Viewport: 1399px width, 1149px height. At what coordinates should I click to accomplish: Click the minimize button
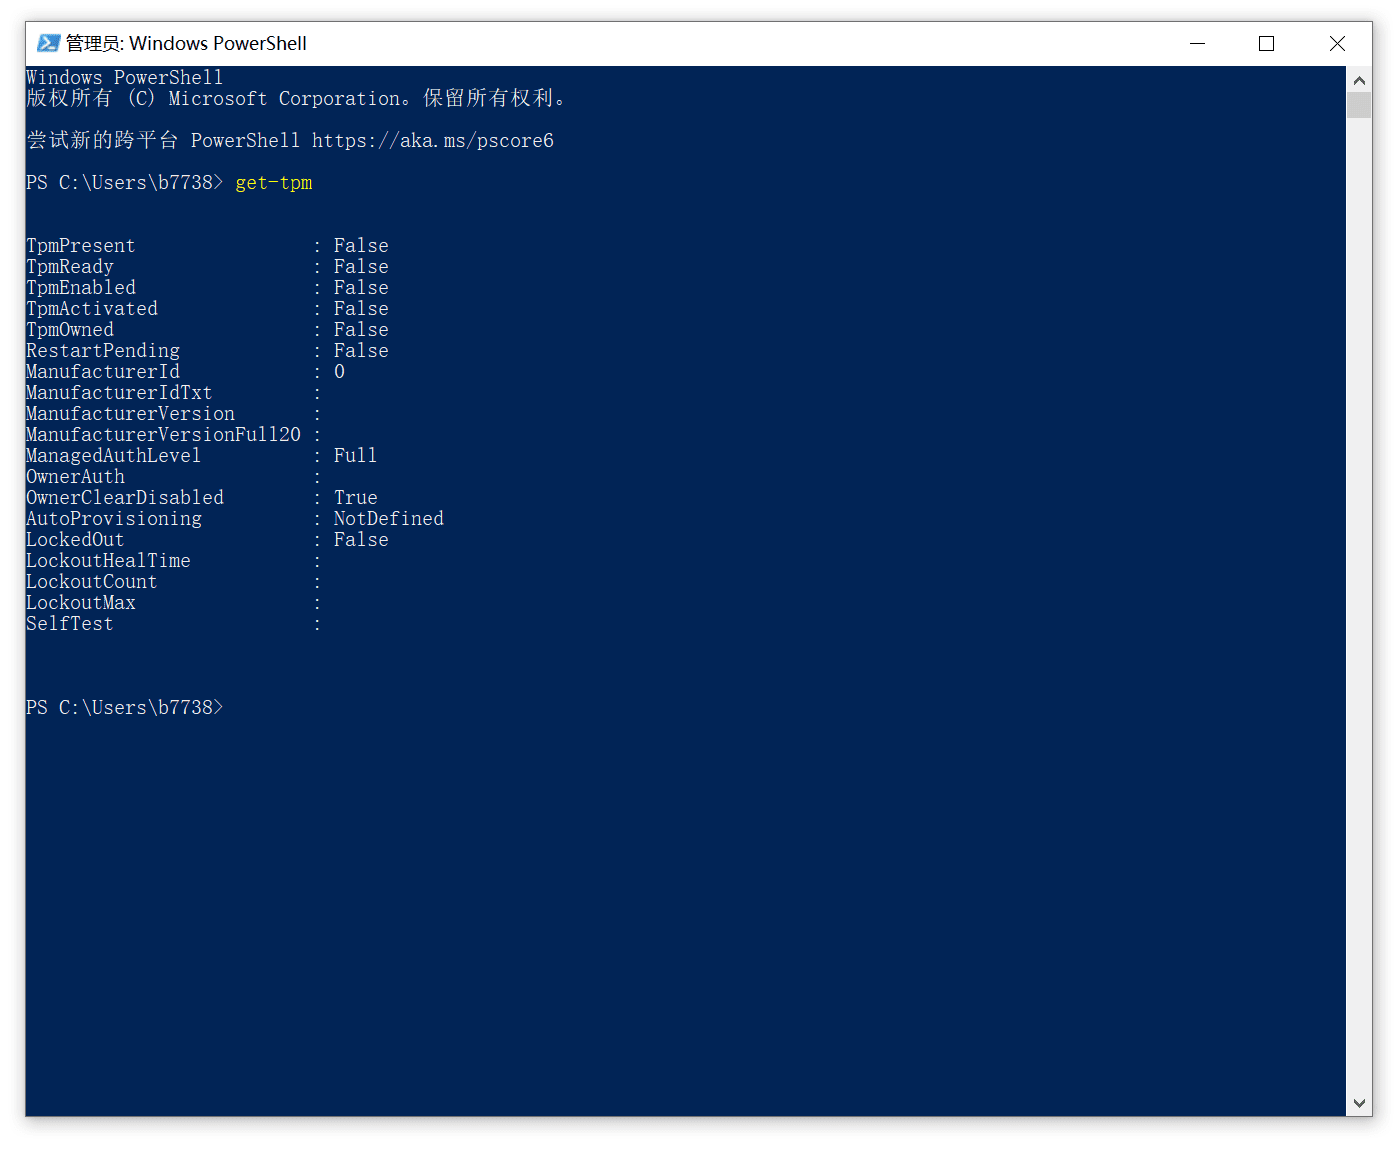coord(1197,43)
